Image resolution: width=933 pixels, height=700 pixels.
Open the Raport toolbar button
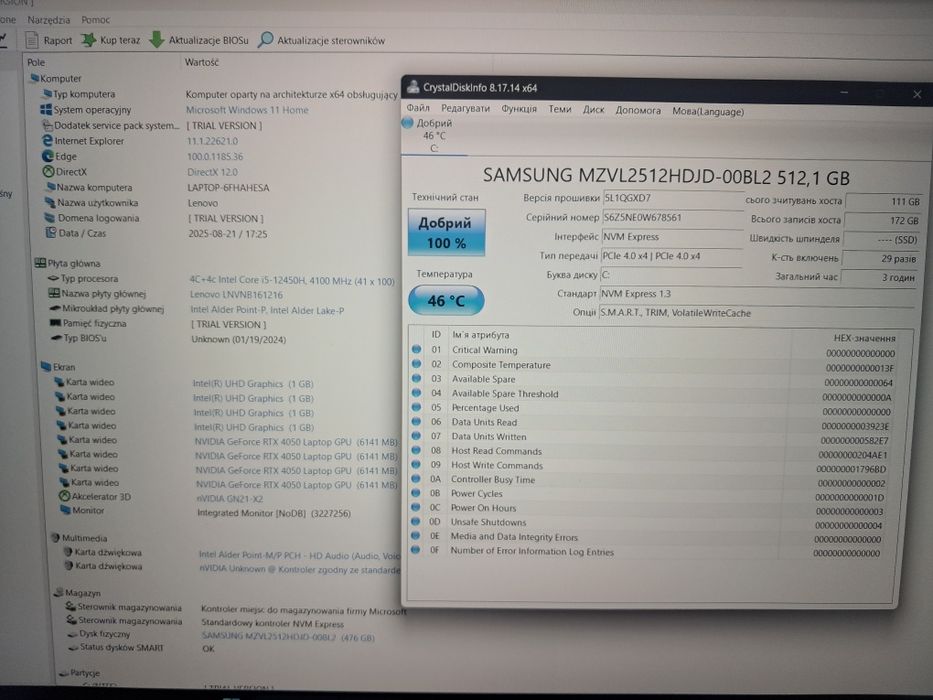click(x=49, y=40)
